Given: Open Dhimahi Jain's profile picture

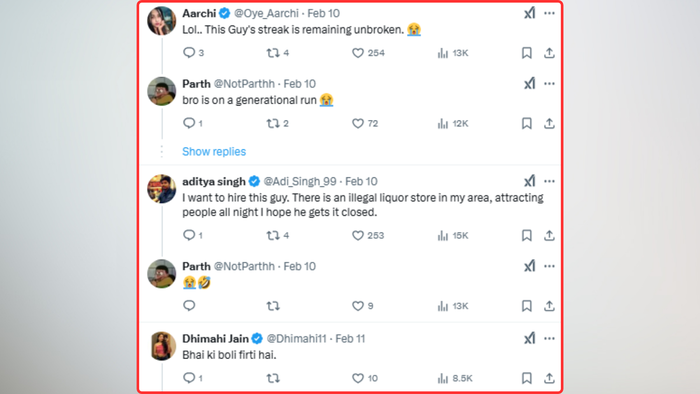Looking at the screenshot, I should [x=162, y=346].
